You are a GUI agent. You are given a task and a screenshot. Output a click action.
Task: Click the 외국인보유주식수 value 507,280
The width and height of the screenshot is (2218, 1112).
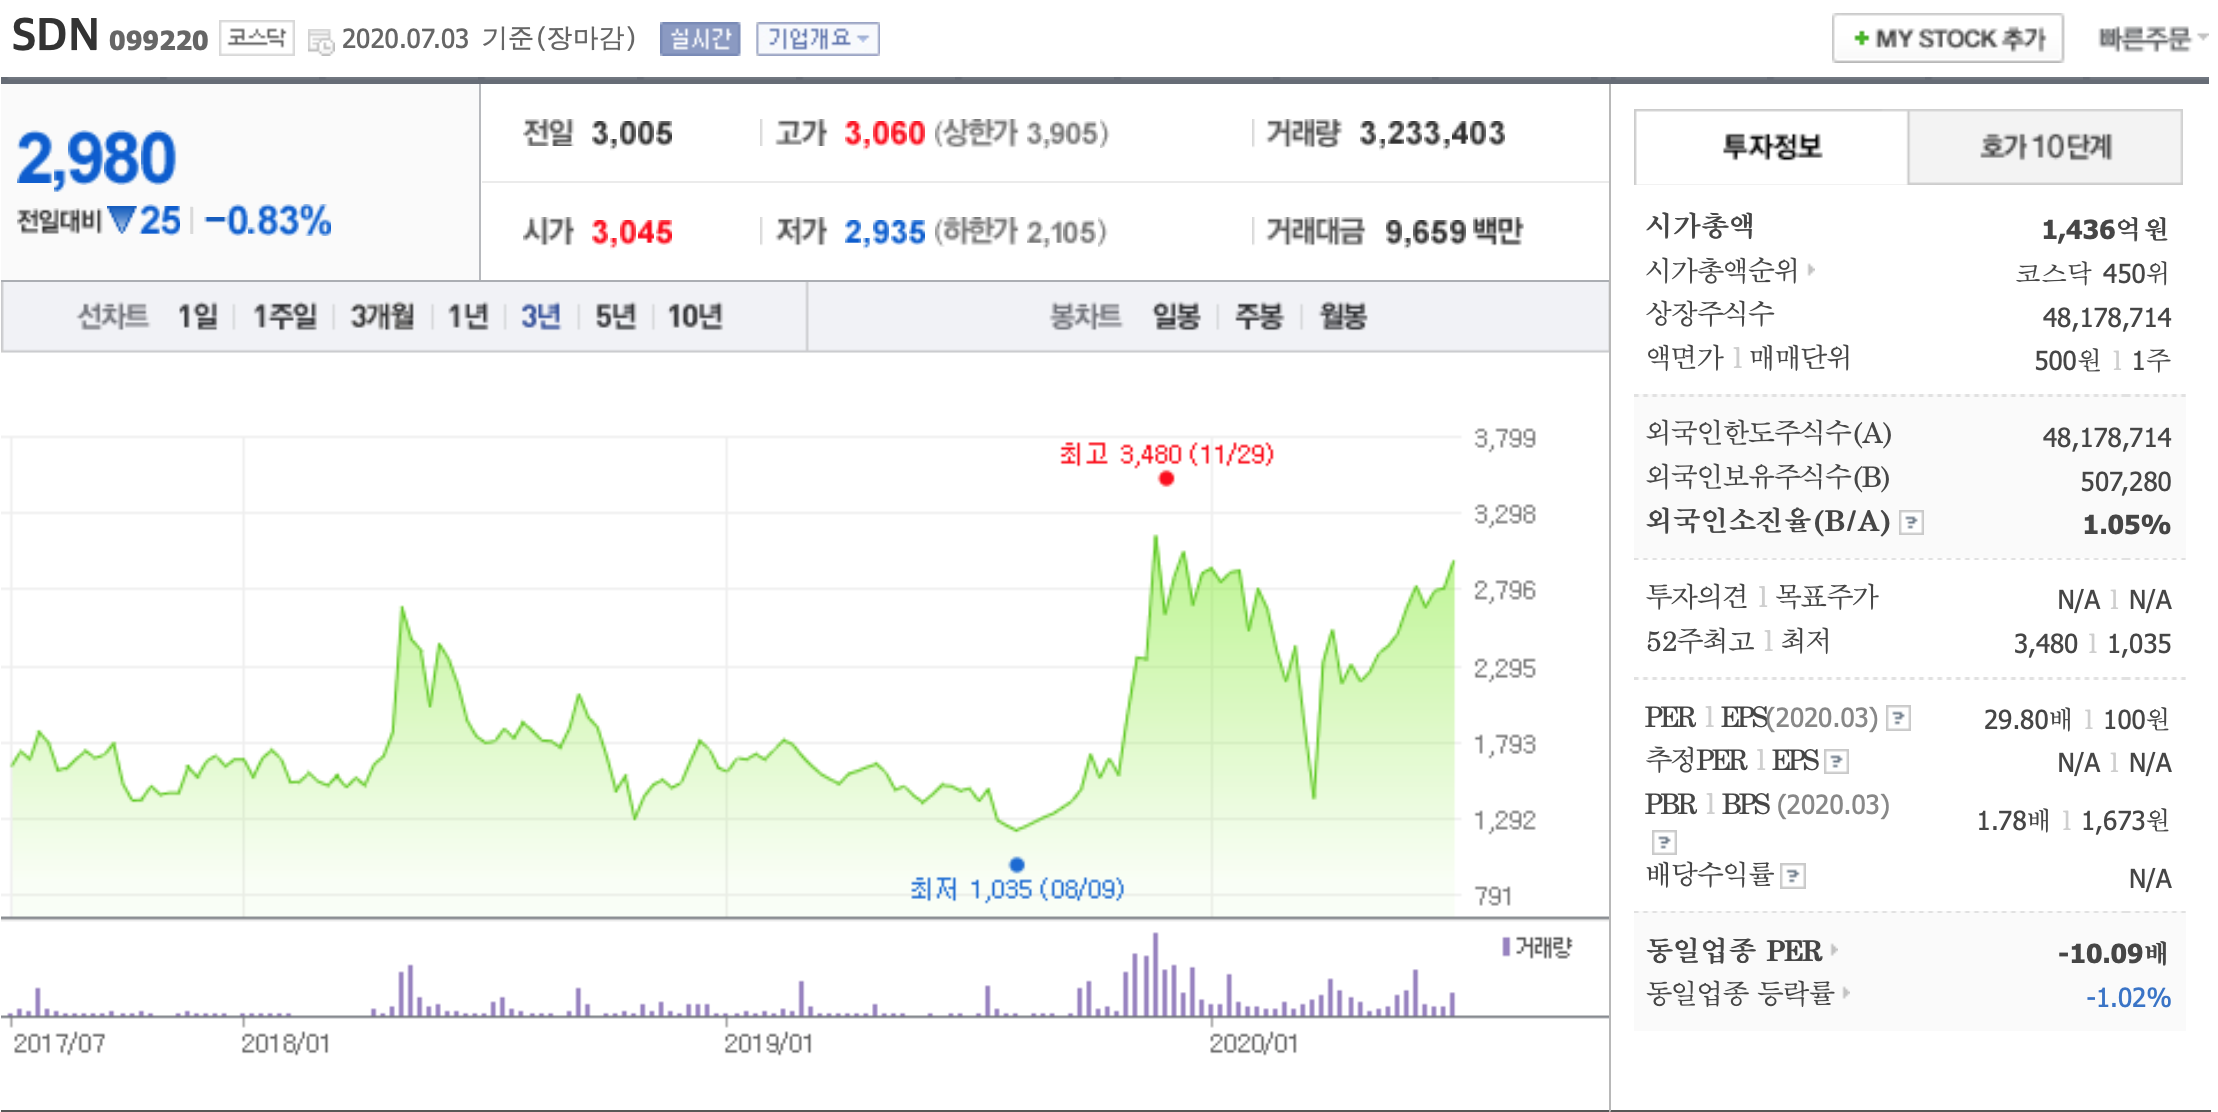click(2125, 481)
